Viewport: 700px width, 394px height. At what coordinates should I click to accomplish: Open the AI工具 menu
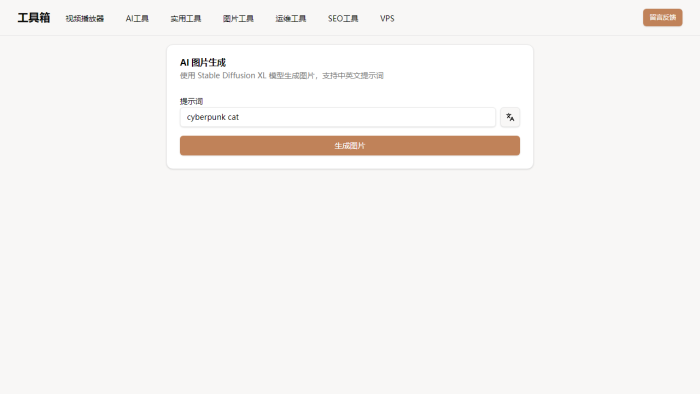pos(137,18)
